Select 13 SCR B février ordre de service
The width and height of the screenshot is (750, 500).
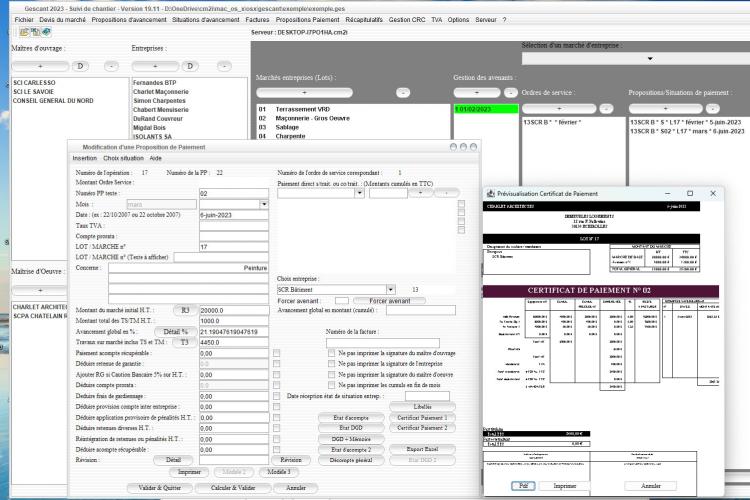pyautogui.click(x=552, y=122)
